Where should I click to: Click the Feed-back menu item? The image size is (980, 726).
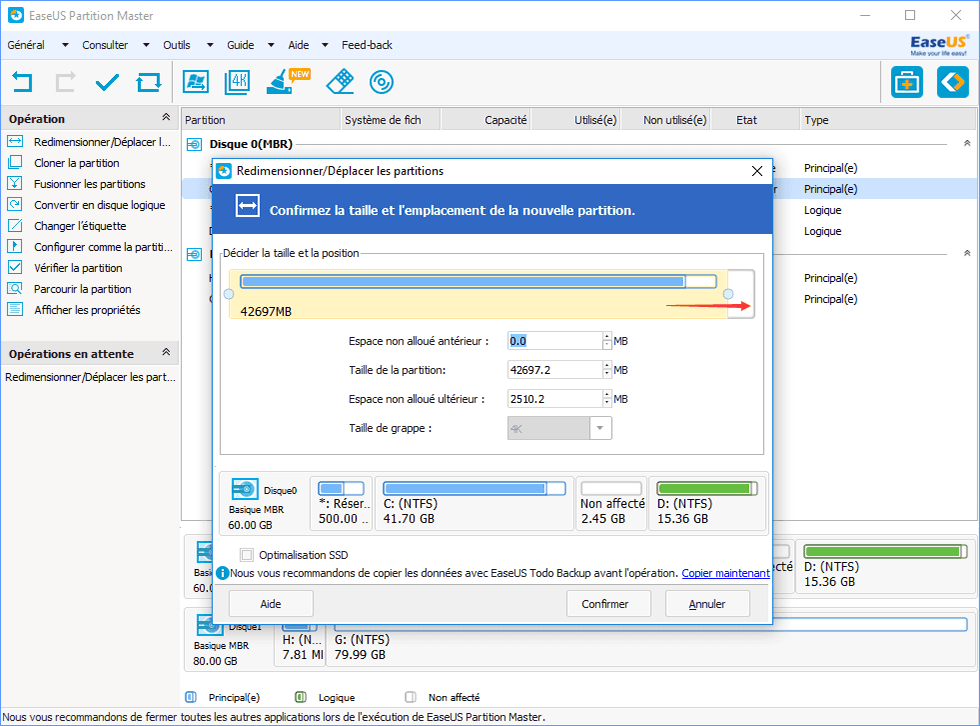point(367,45)
